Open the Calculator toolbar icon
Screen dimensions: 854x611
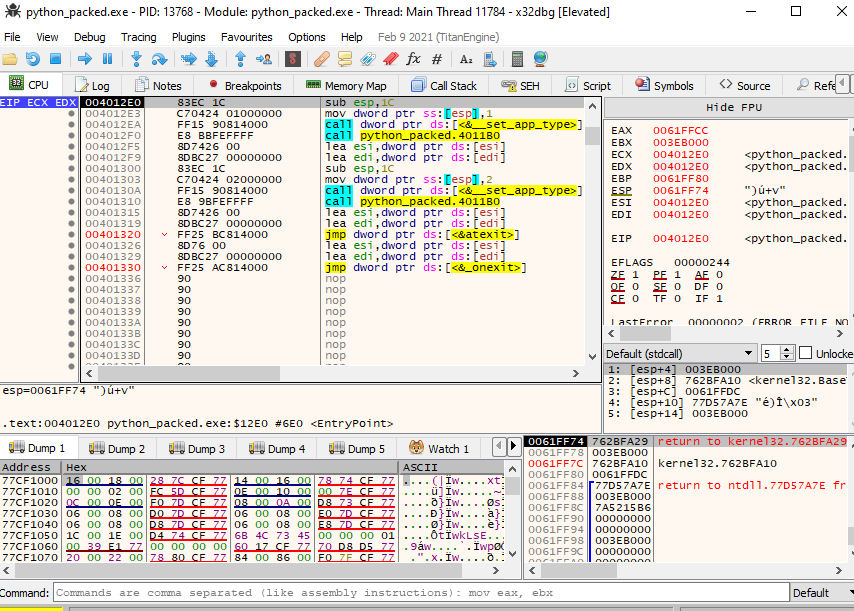click(x=517, y=59)
